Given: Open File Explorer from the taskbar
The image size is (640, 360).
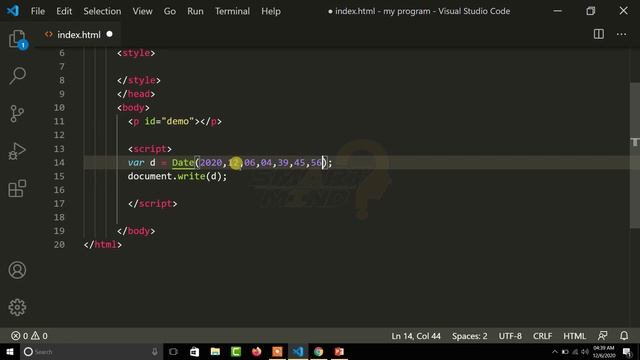Looking at the screenshot, I should [215, 351].
